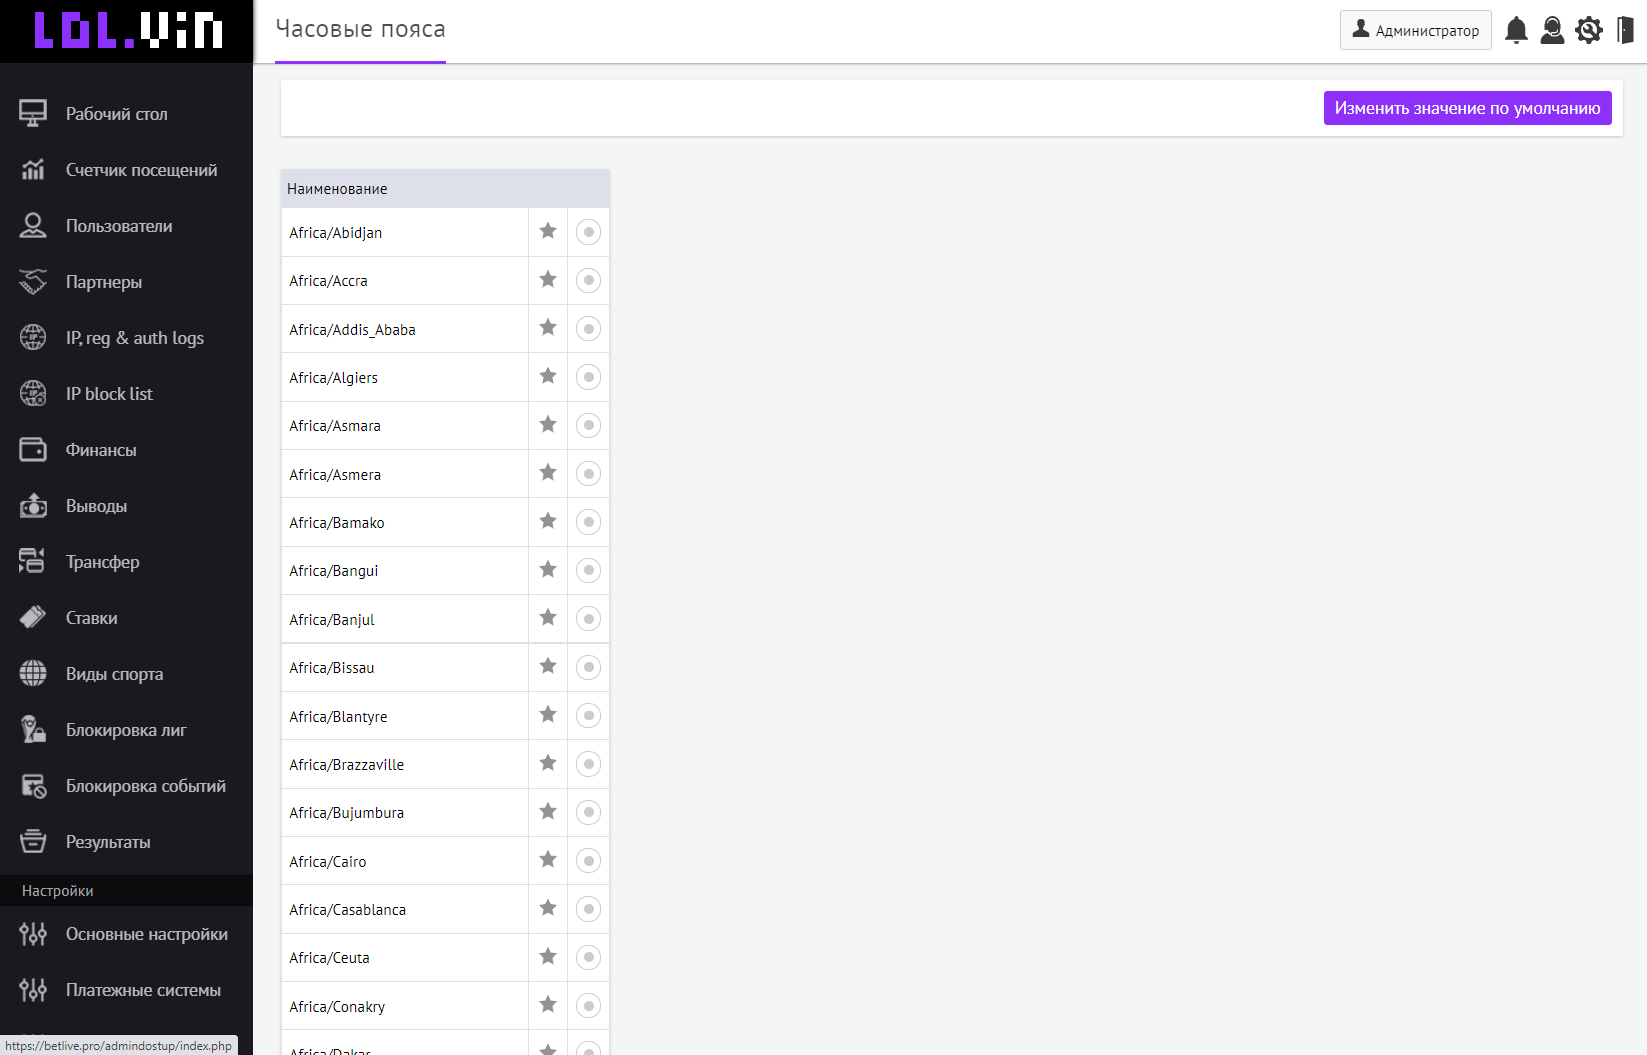Click the logout door icon

[1625, 30]
